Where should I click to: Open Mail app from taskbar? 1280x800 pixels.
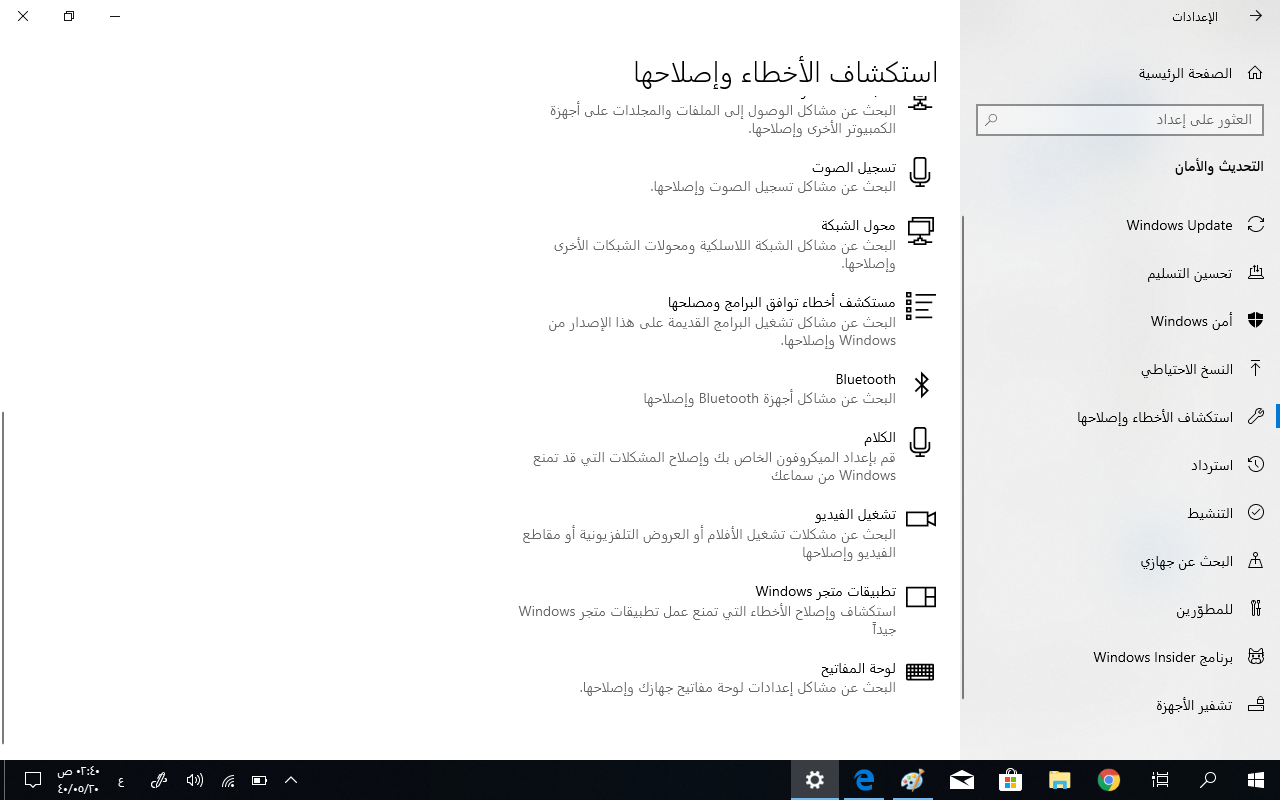point(962,780)
